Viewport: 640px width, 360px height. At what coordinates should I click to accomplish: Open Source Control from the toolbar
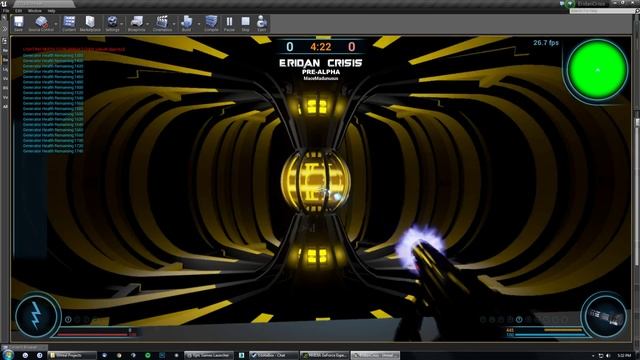click(41, 23)
